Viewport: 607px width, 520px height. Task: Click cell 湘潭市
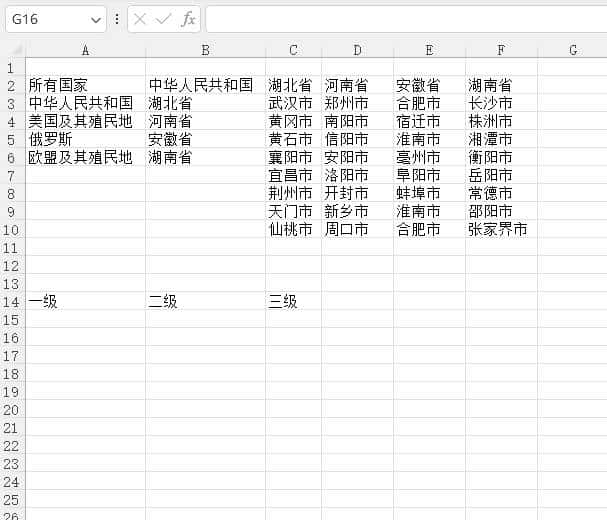tap(501, 139)
